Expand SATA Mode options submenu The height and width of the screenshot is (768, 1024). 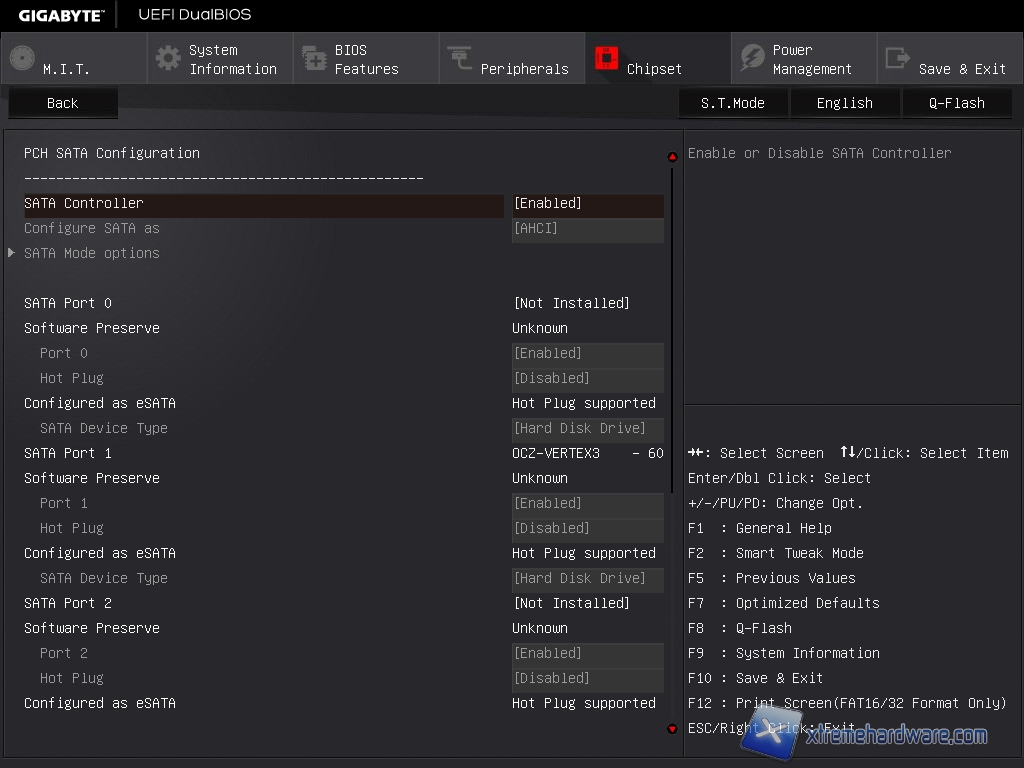coord(92,254)
